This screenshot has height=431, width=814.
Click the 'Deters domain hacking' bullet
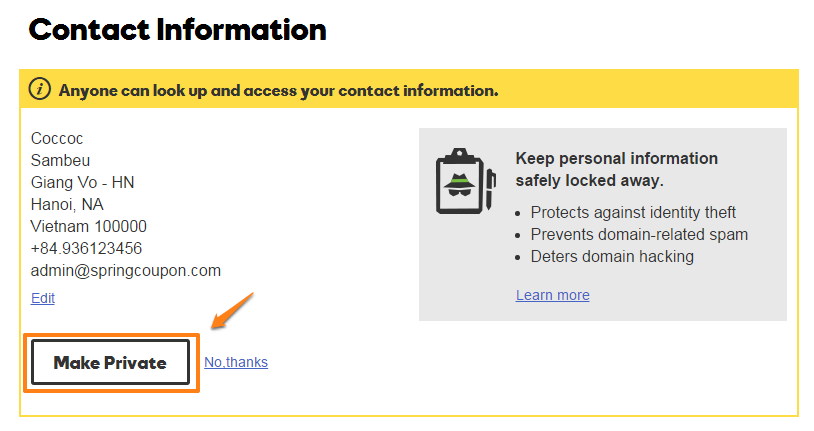click(x=612, y=257)
